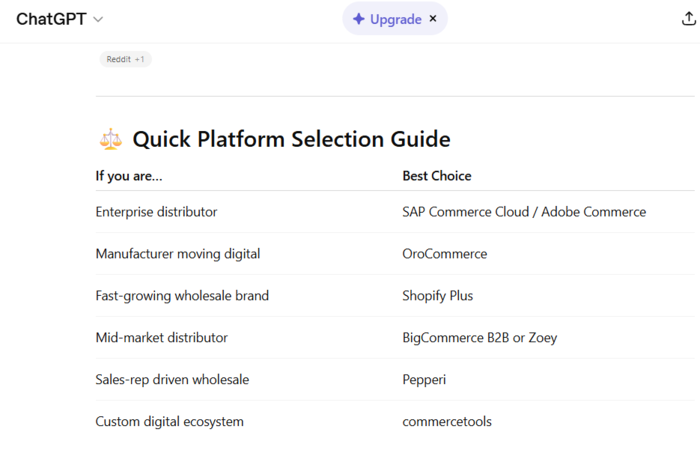Select the "Fast-growing wholesale brand" cell
700x474 pixels.
click(x=182, y=296)
